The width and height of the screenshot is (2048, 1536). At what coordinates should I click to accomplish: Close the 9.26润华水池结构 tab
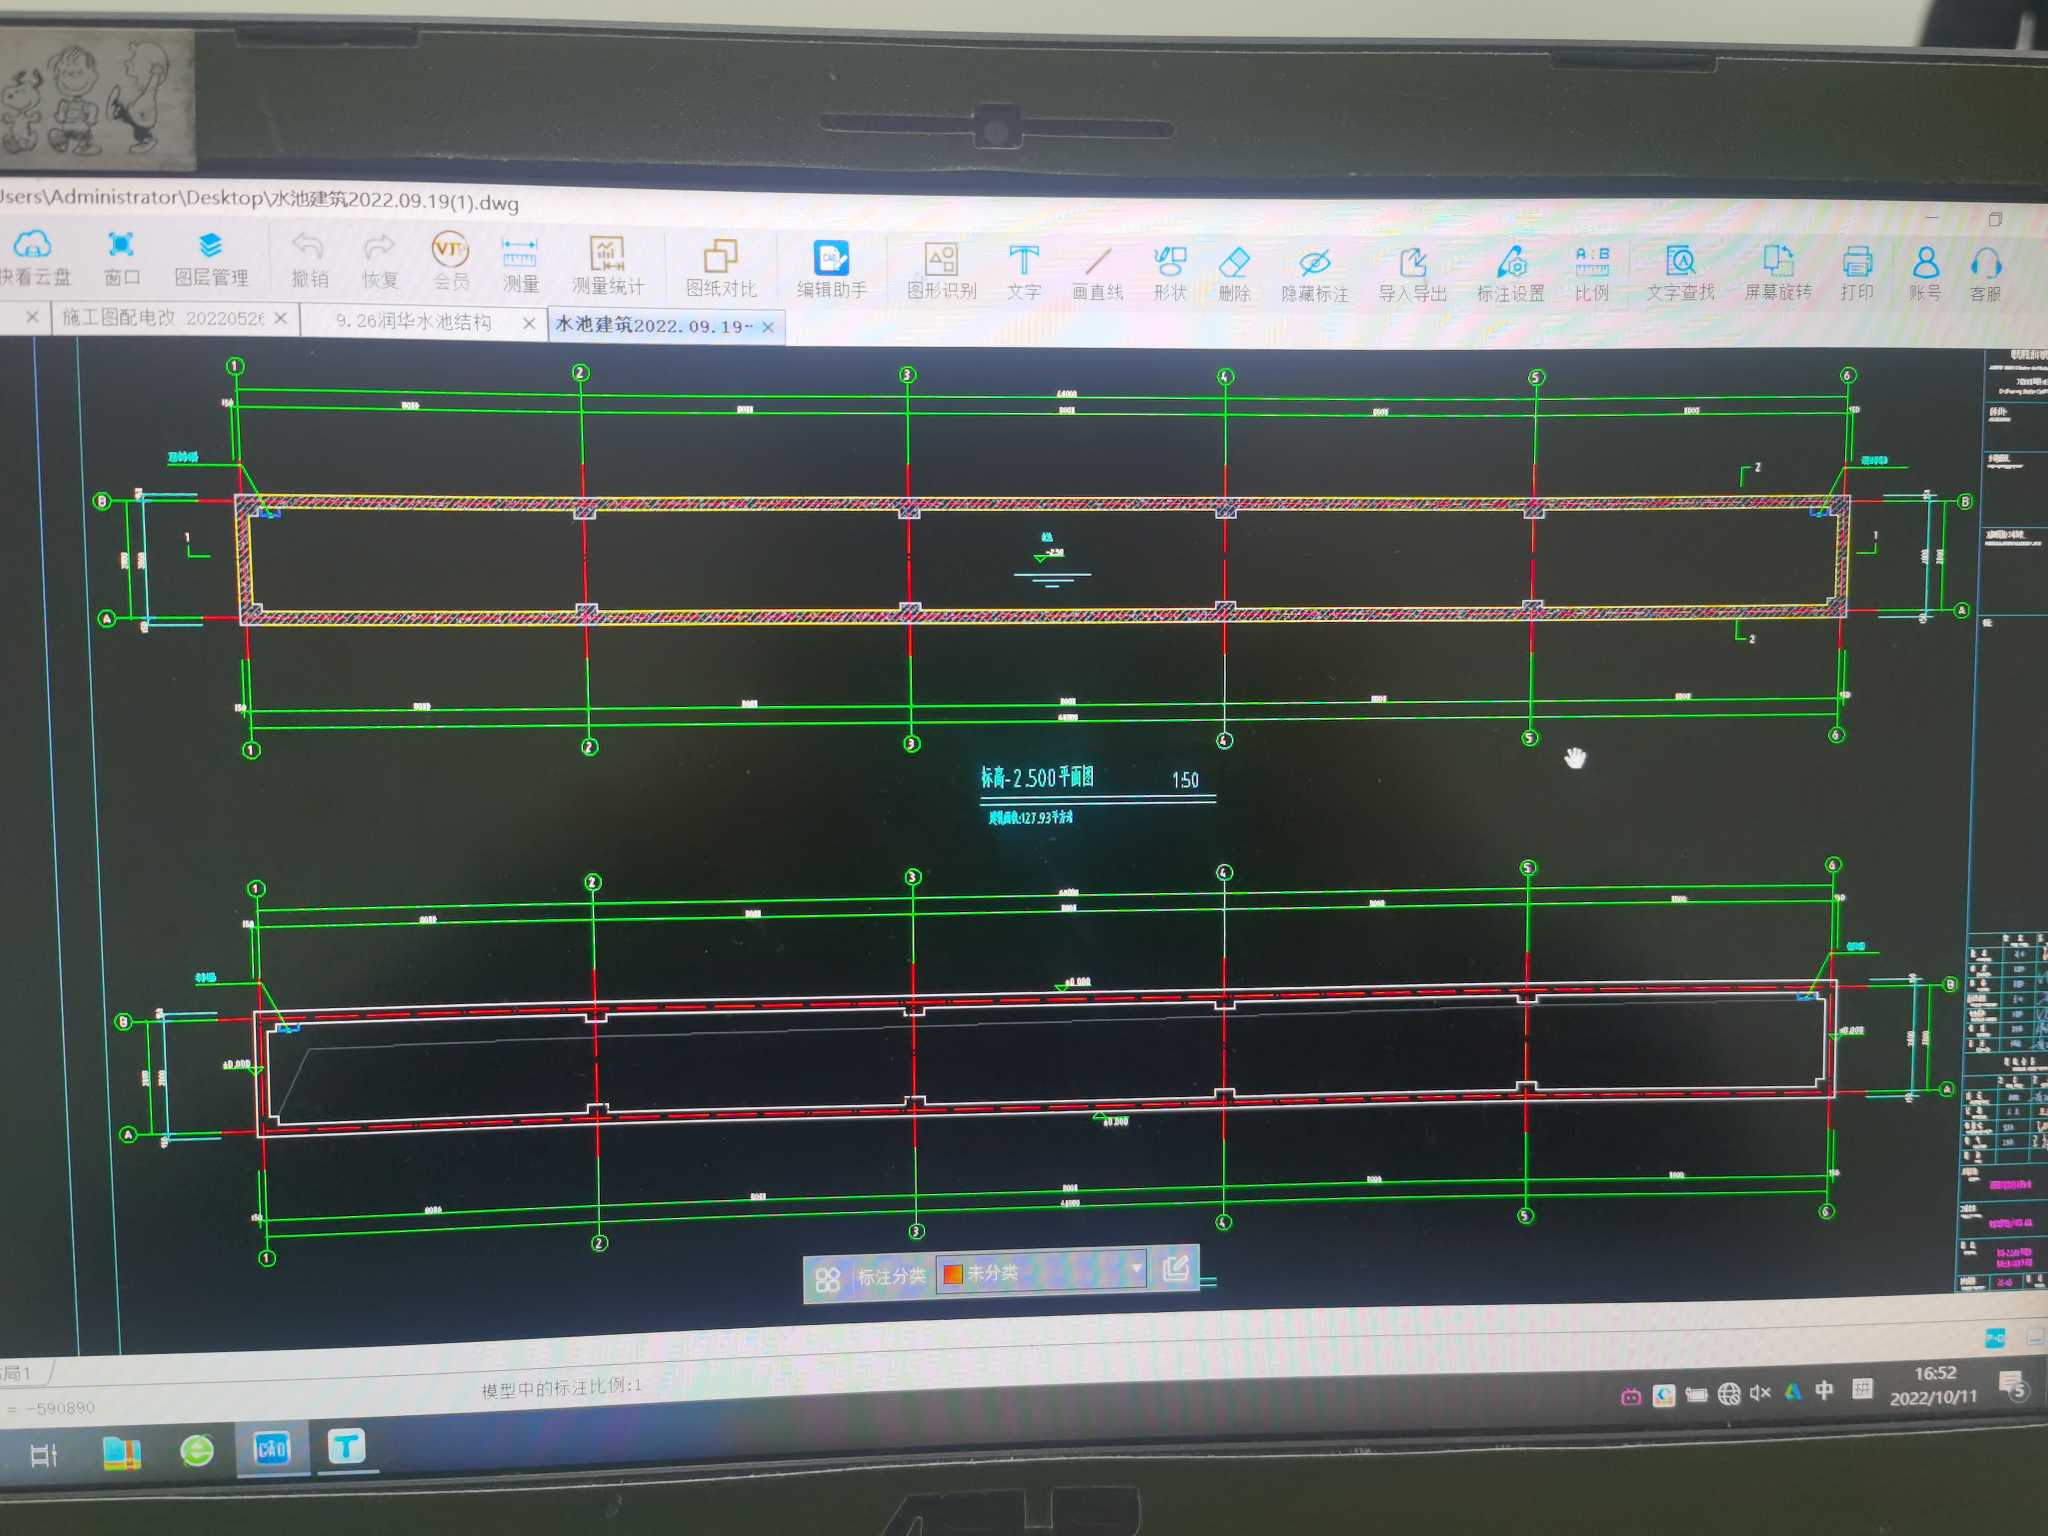pos(529,323)
